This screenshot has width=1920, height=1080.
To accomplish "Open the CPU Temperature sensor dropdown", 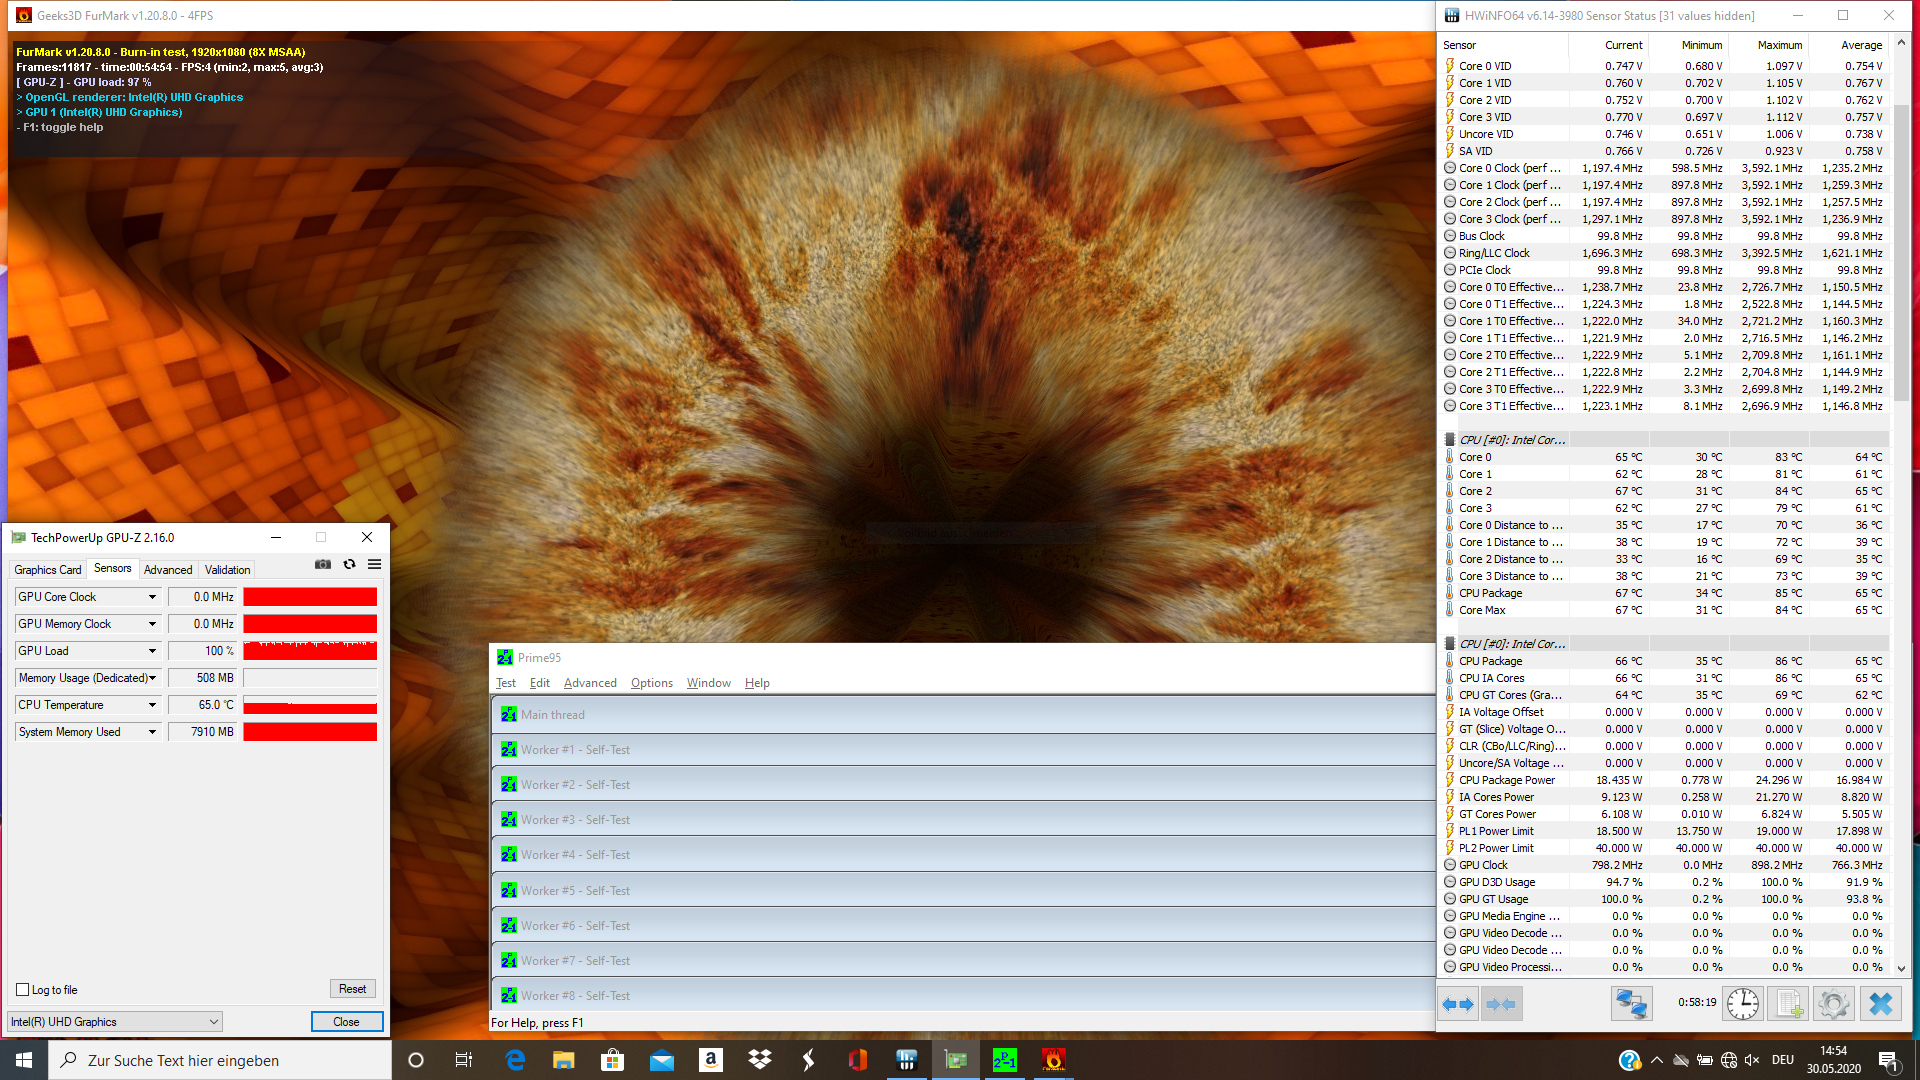I will pyautogui.click(x=152, y=705).
